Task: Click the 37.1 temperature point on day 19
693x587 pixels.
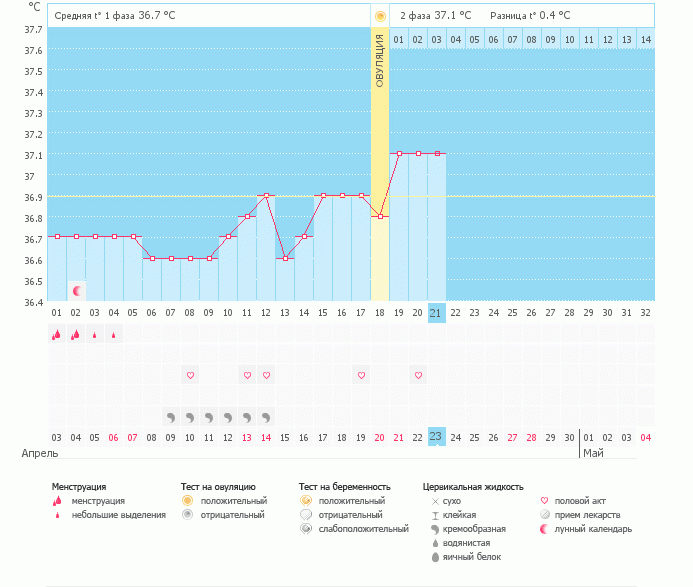Action: pyautogui.click(x=399, y=154)
